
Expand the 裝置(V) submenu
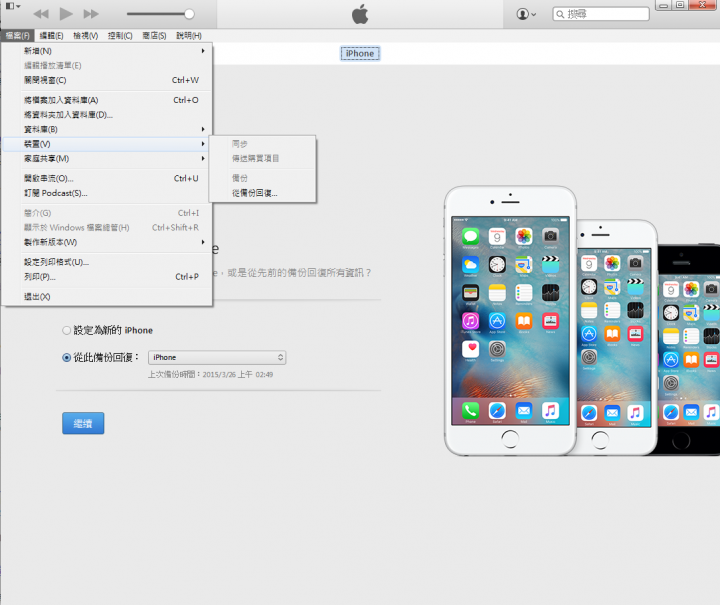coord(107,144)
